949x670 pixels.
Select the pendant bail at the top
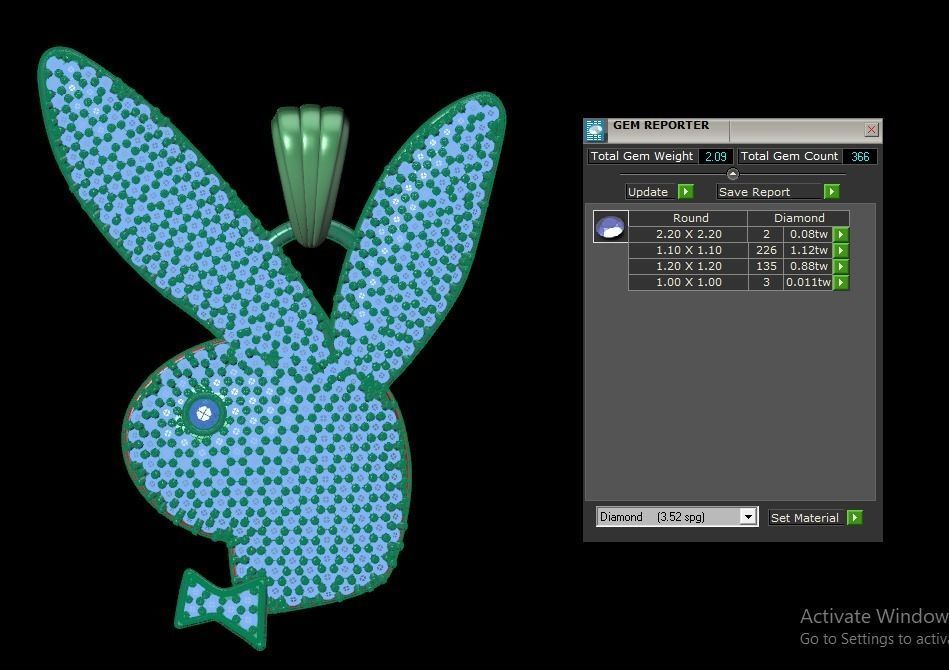pos(310,176)
